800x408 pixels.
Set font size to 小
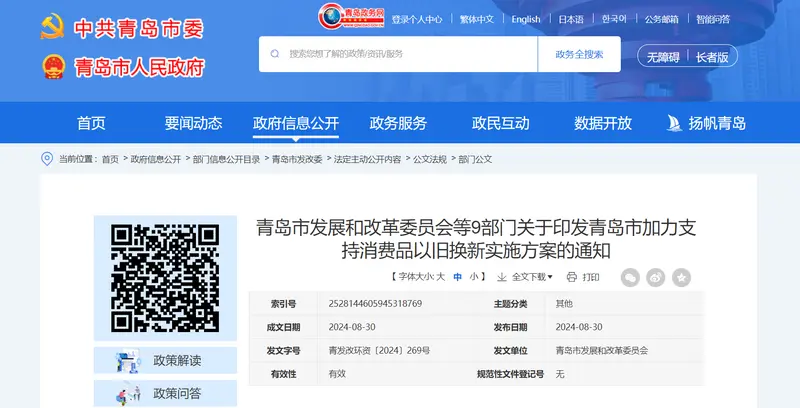tap(474, 276)
